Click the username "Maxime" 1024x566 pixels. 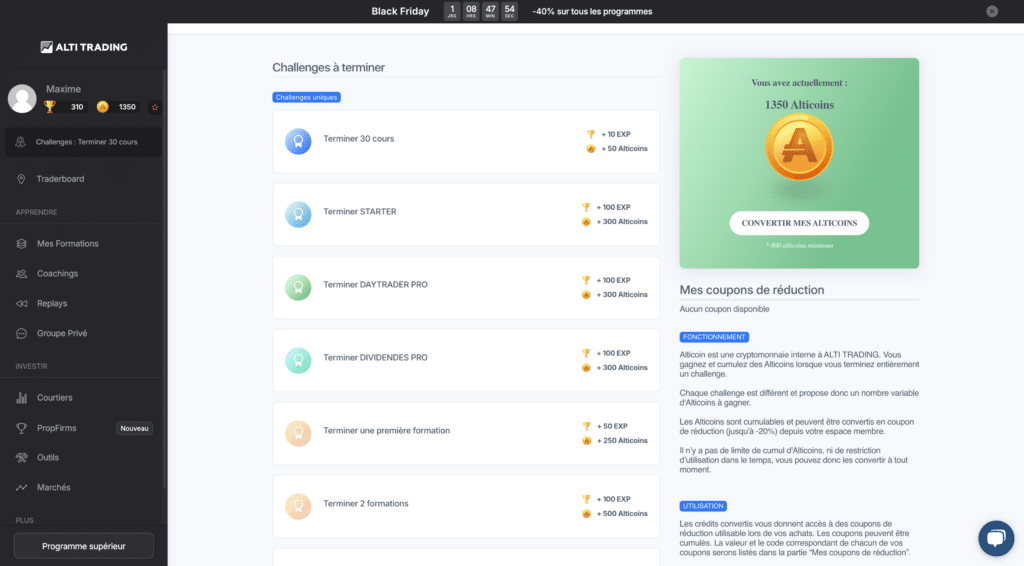pyautogui.click(x=63, y=89)
